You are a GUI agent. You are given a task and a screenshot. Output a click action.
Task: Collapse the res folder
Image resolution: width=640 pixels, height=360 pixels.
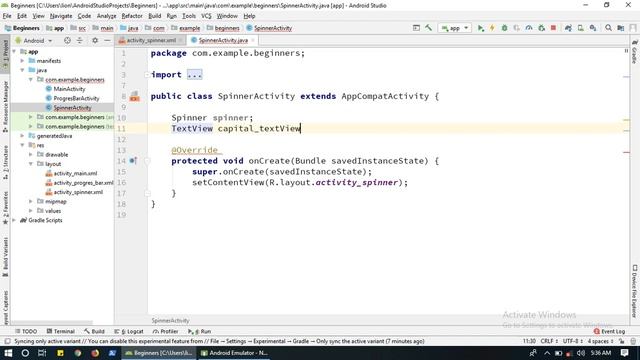(x=22, y=145)
